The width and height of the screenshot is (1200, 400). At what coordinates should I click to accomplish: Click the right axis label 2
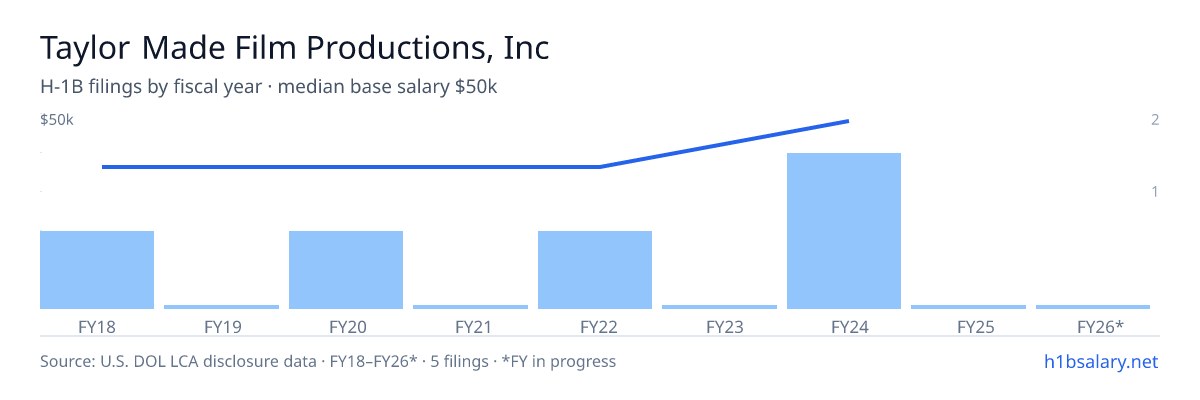point(1155,120)
